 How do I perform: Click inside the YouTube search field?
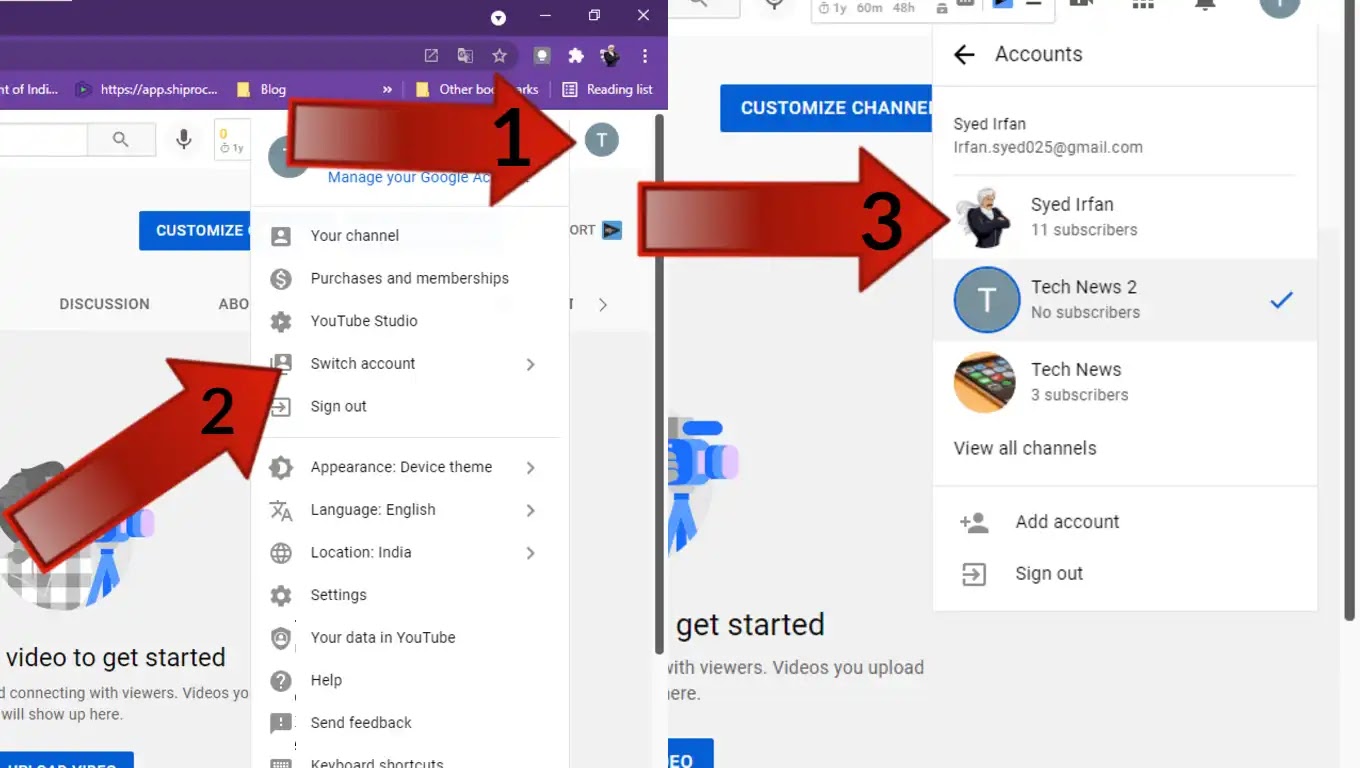tap(44, 140)
